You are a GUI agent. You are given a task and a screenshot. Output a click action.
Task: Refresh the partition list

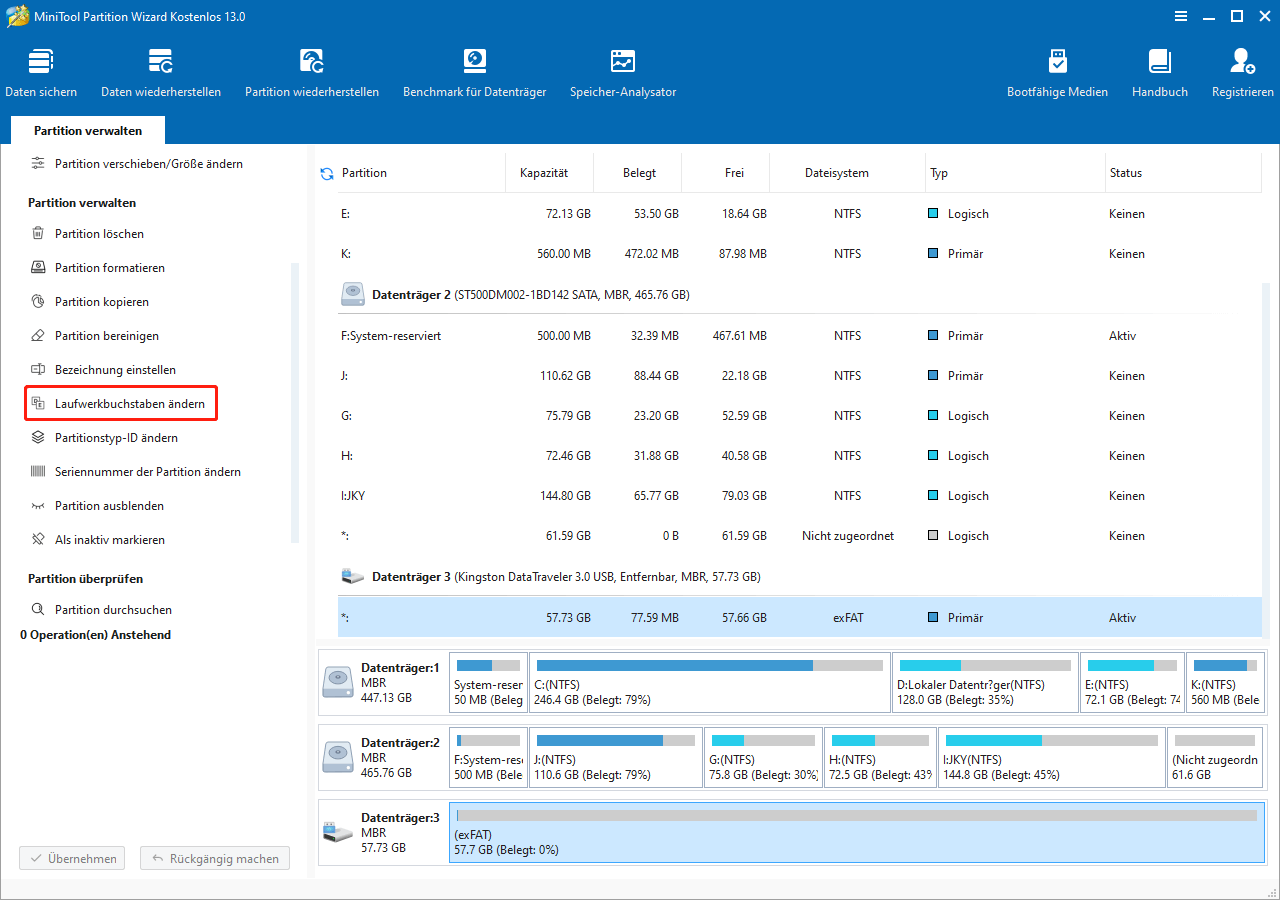[x=326, y=172]
